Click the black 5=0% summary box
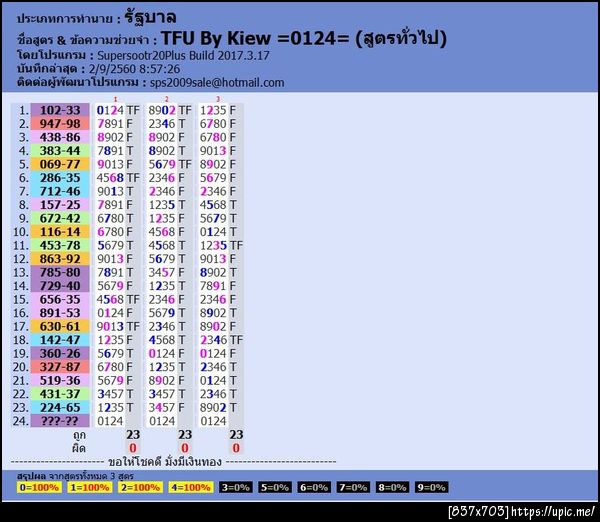This screenshot has height=522, width=600. [275, 488]
